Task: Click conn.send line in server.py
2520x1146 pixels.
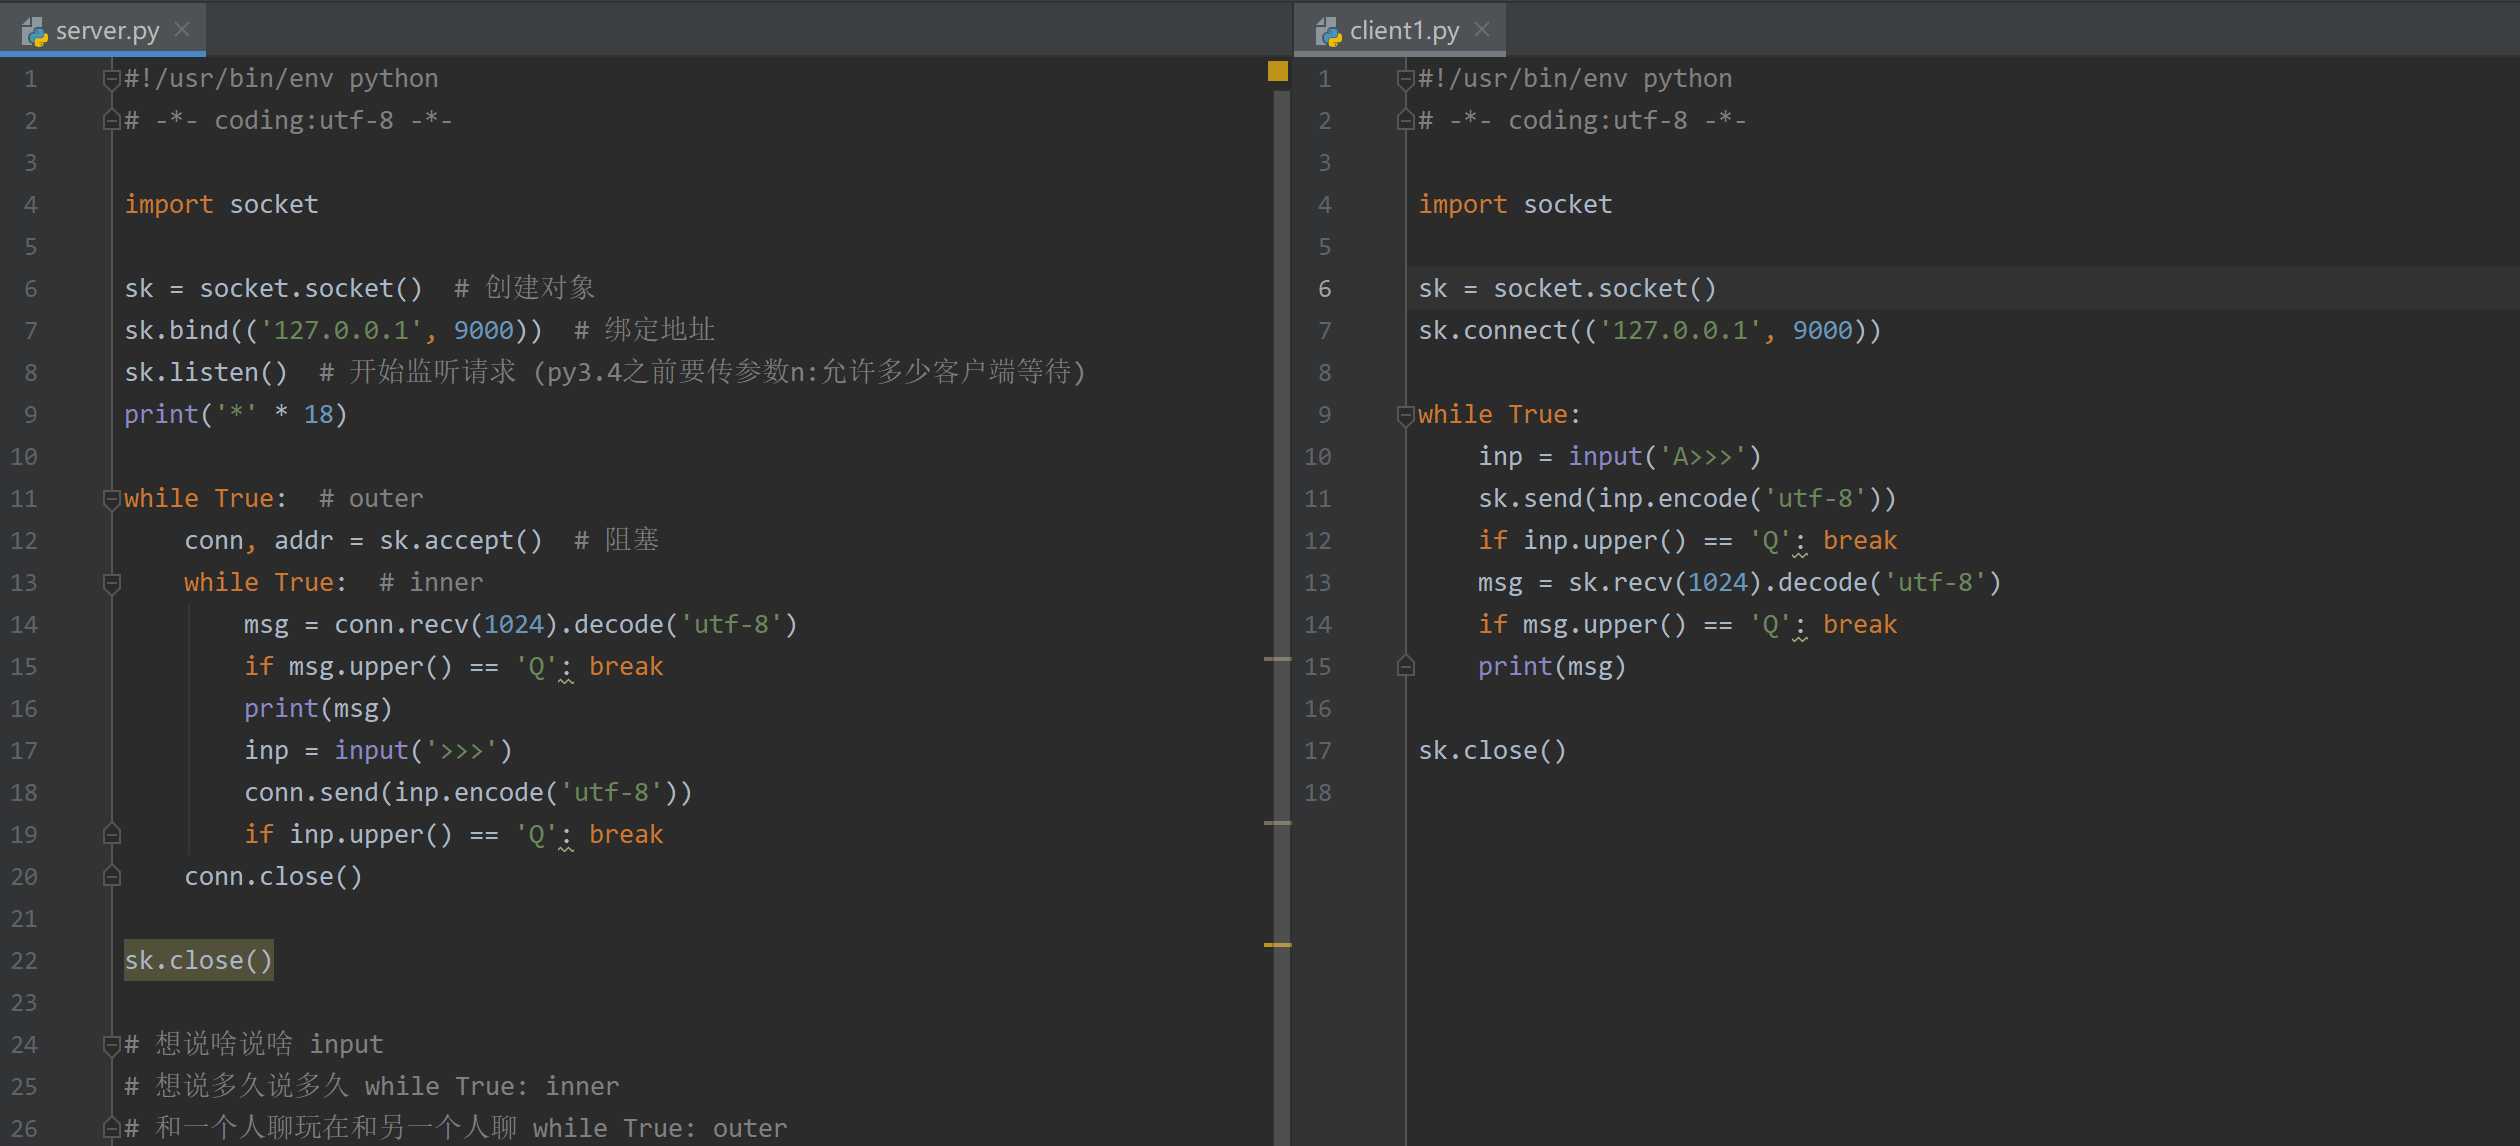Action: (x=468, y=793)
